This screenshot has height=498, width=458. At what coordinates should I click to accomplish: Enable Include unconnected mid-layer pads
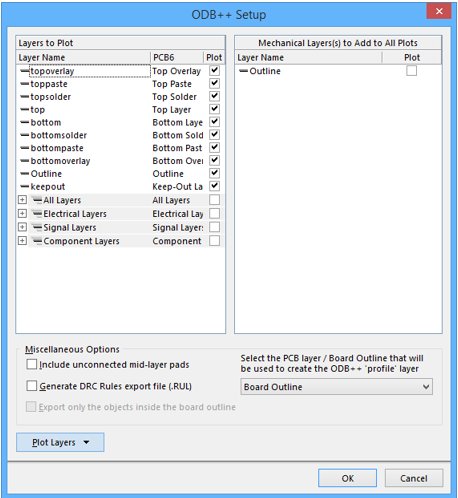click(32, 364)
